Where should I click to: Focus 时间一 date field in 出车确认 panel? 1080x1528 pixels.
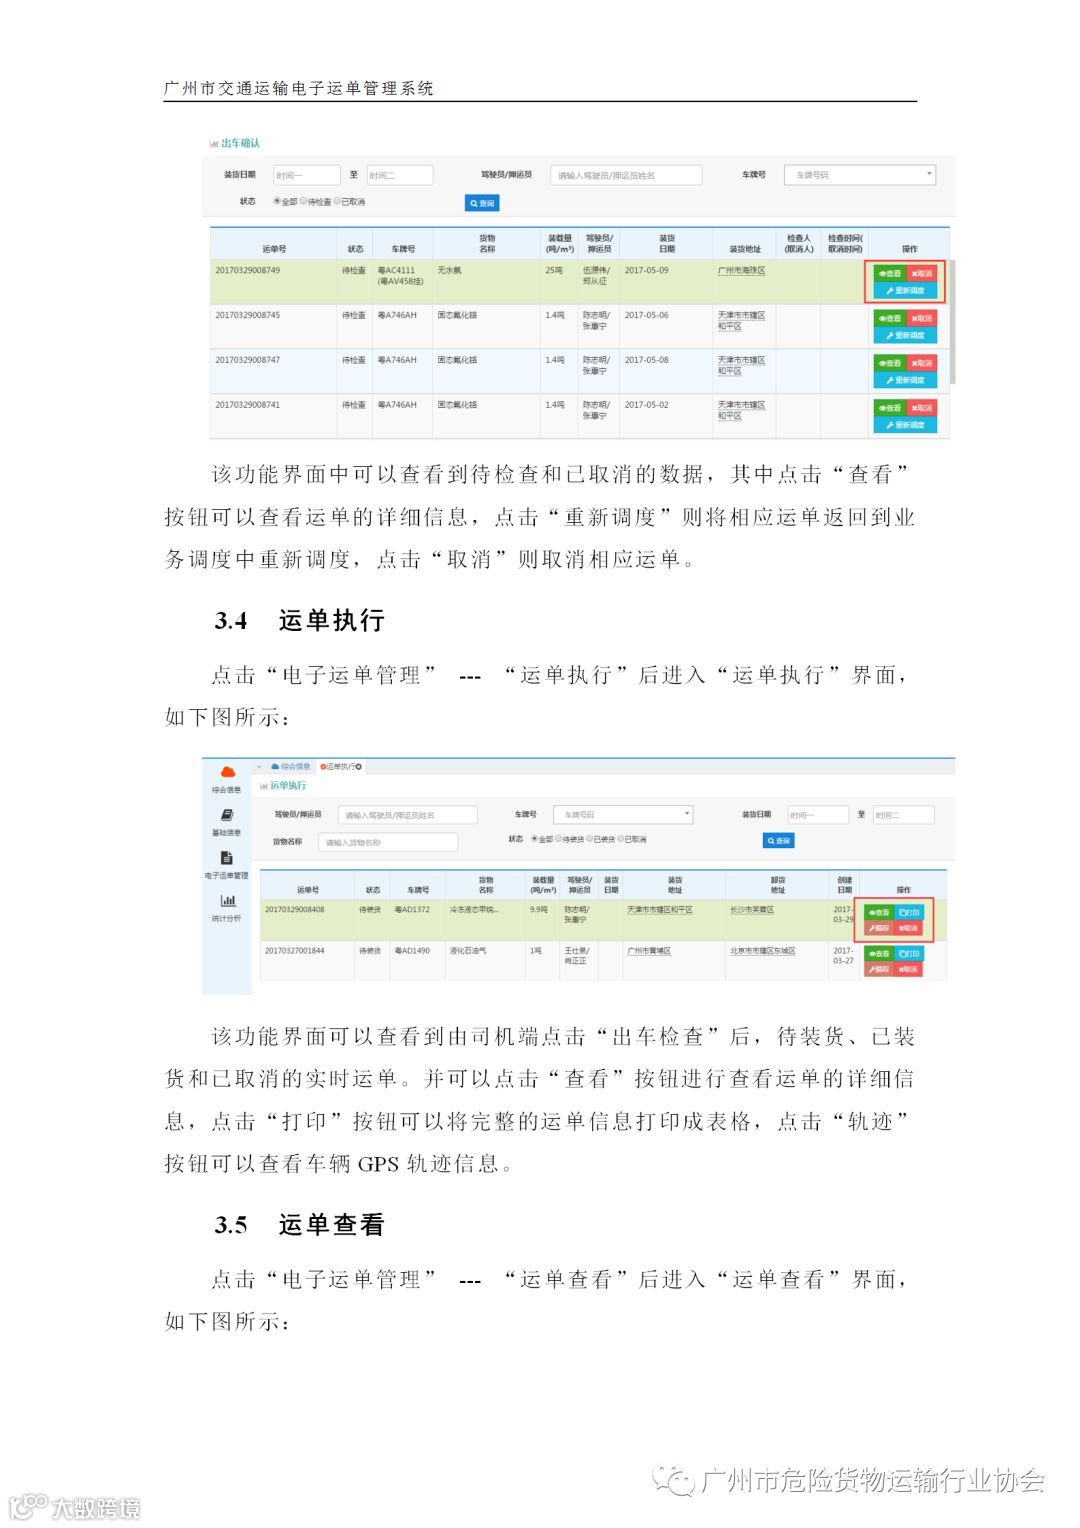point(307,175)
